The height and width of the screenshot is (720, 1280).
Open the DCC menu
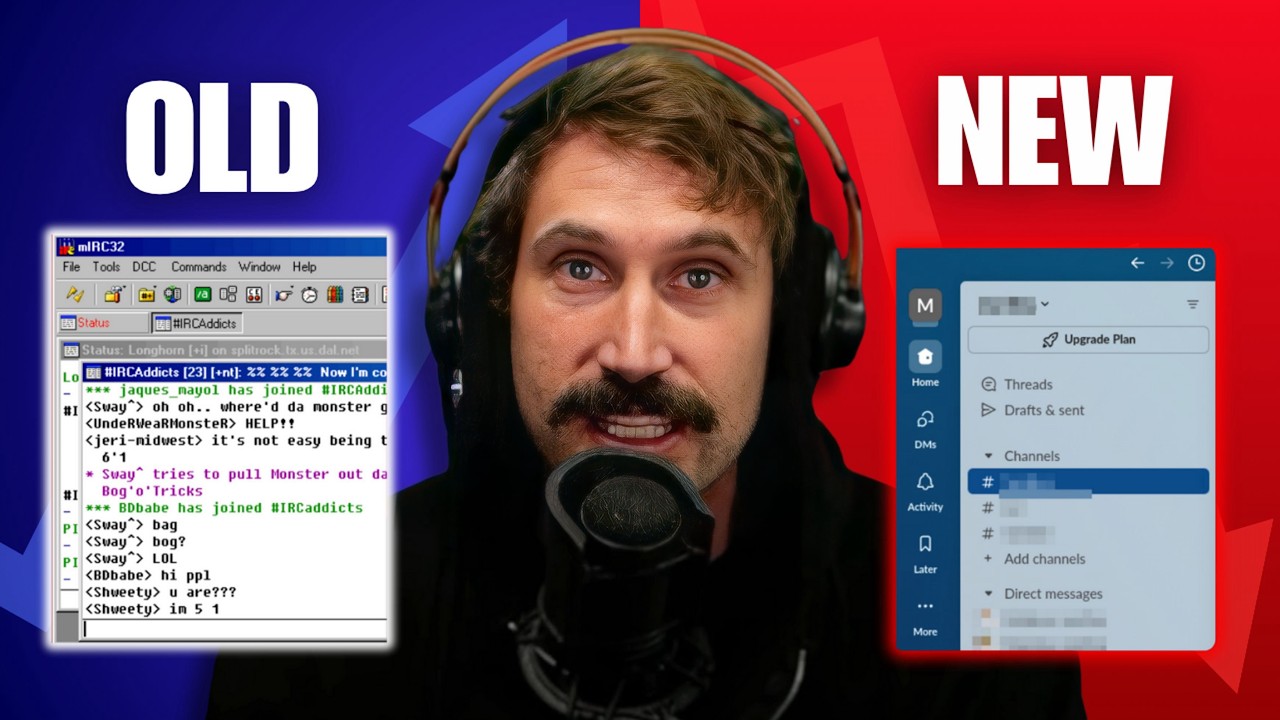(144, 267)
